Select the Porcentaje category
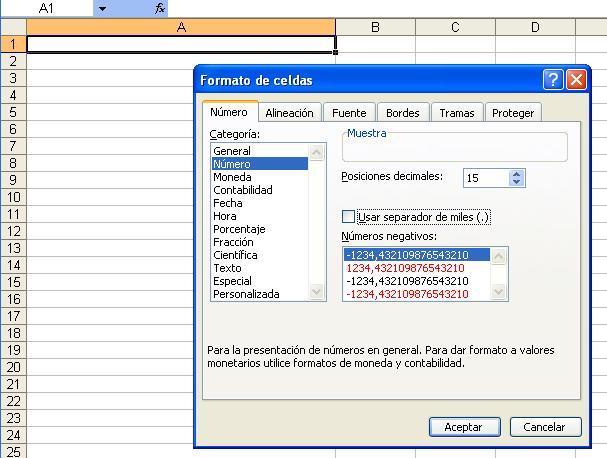607x458 pixels. pyautogui.click(x=239, y=229)
